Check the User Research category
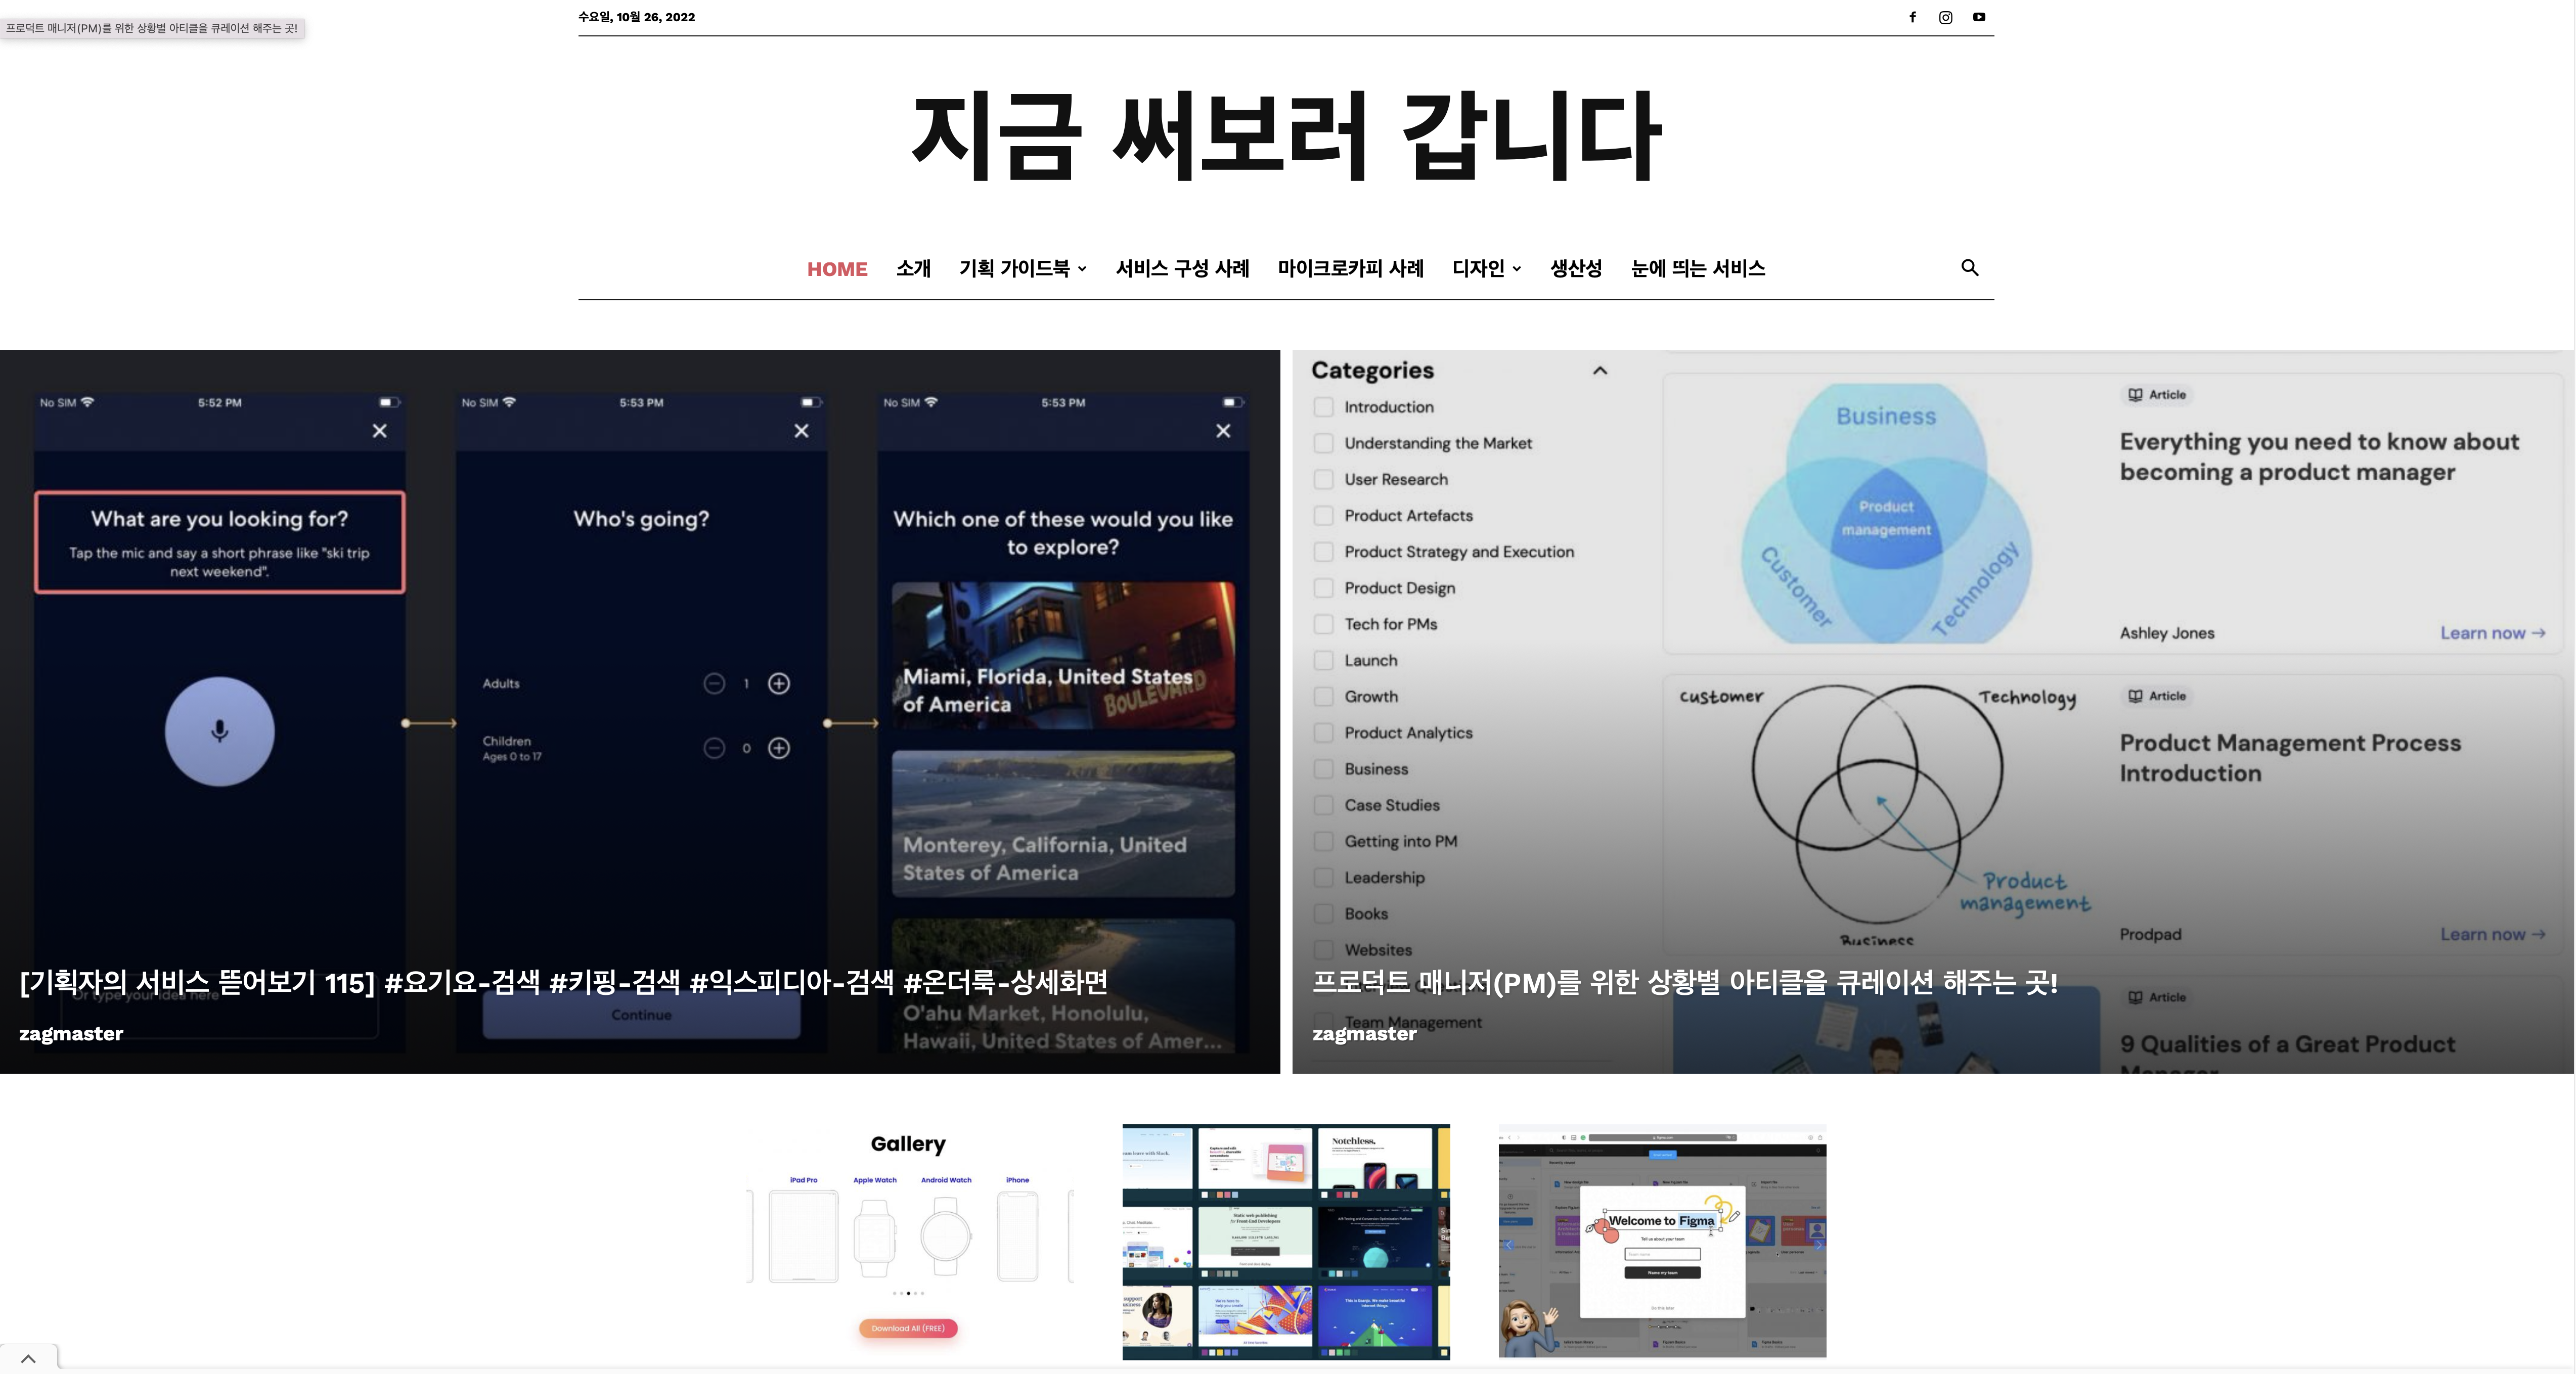This screenshot has height=1374, width=2576. pyautogui.click(x=1323, y=479)
